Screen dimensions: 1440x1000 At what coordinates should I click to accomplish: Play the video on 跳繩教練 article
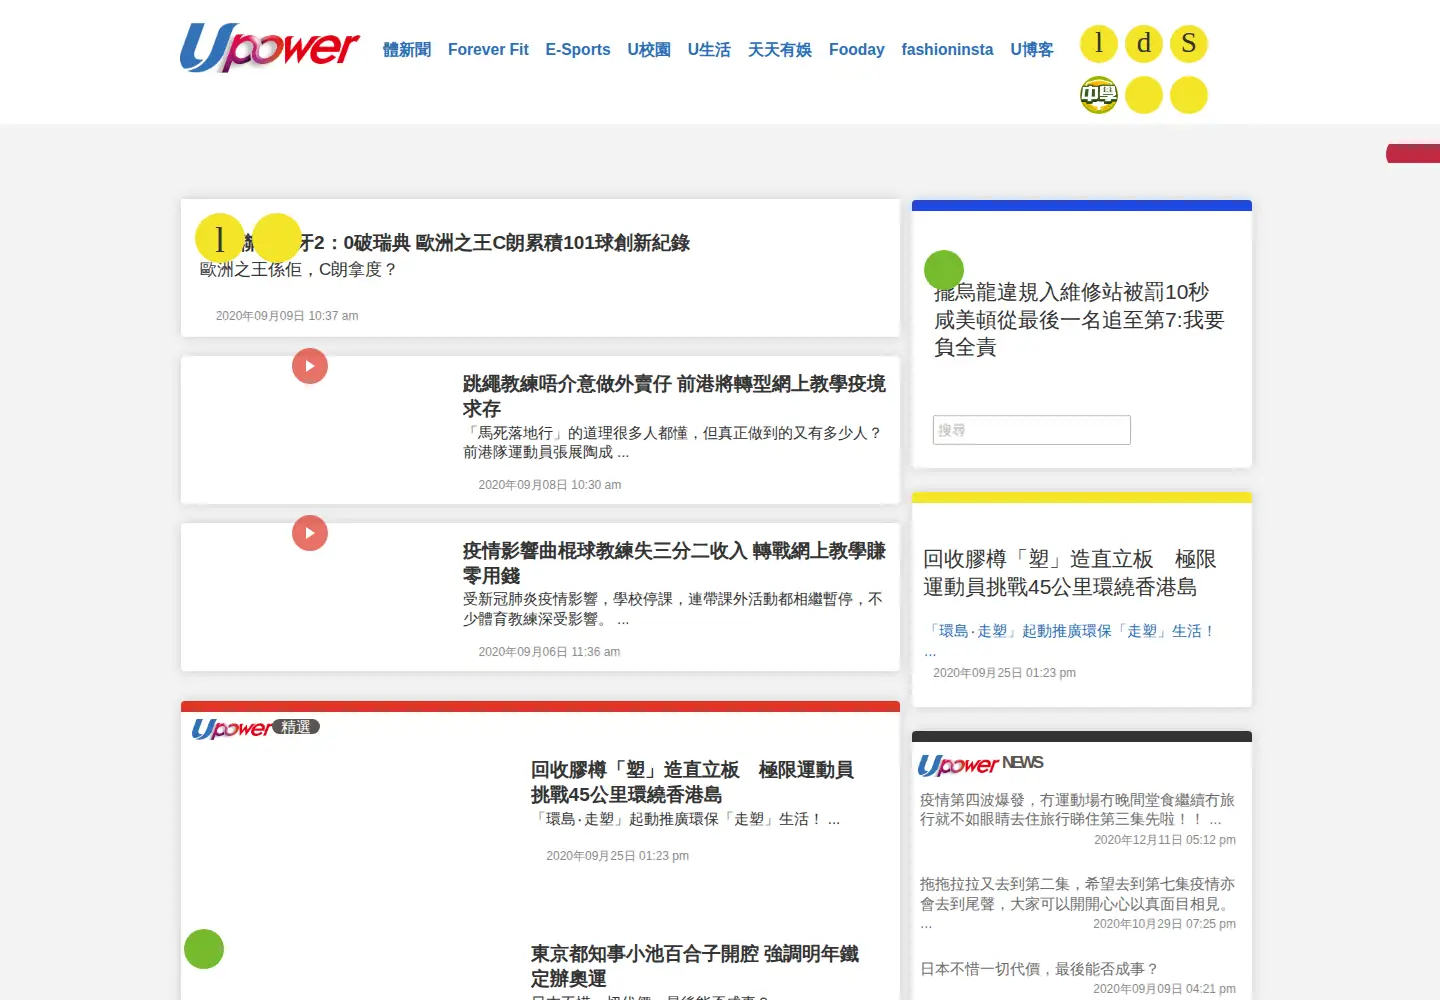310,366
